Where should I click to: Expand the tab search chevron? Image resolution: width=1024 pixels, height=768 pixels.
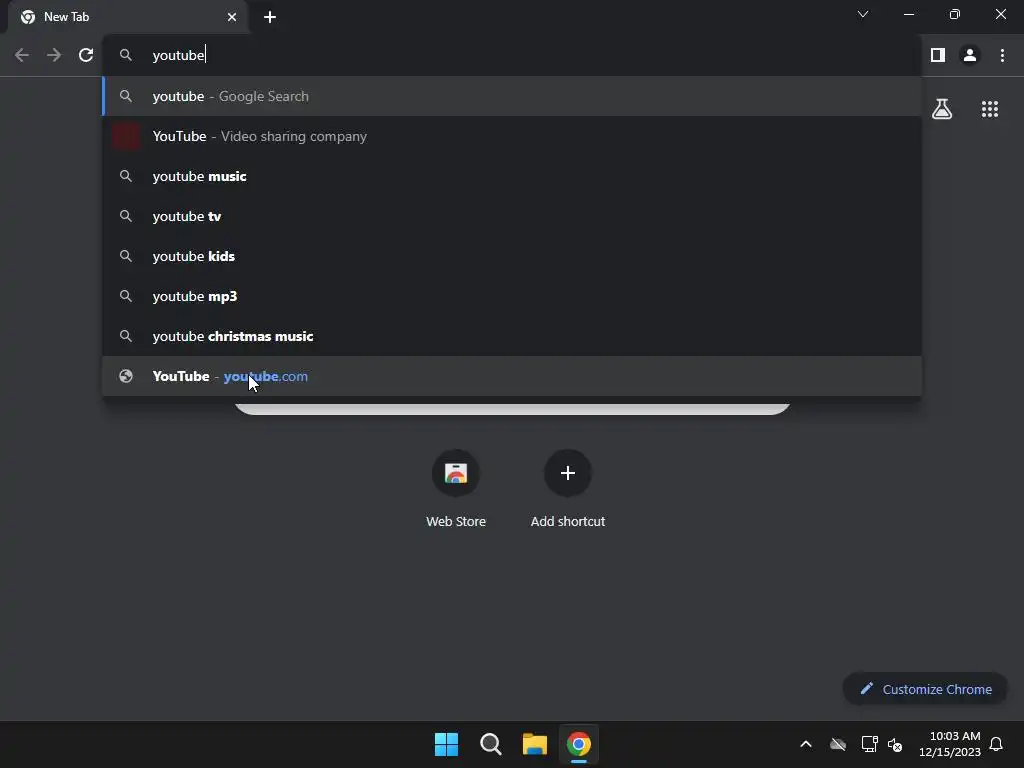[x=863, y=14]
